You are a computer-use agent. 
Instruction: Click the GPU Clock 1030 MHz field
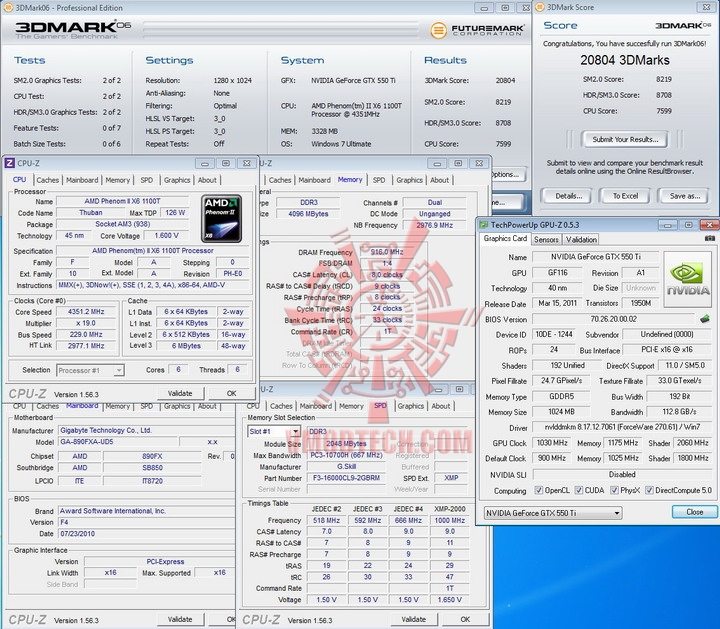click(x=551, y=443)
